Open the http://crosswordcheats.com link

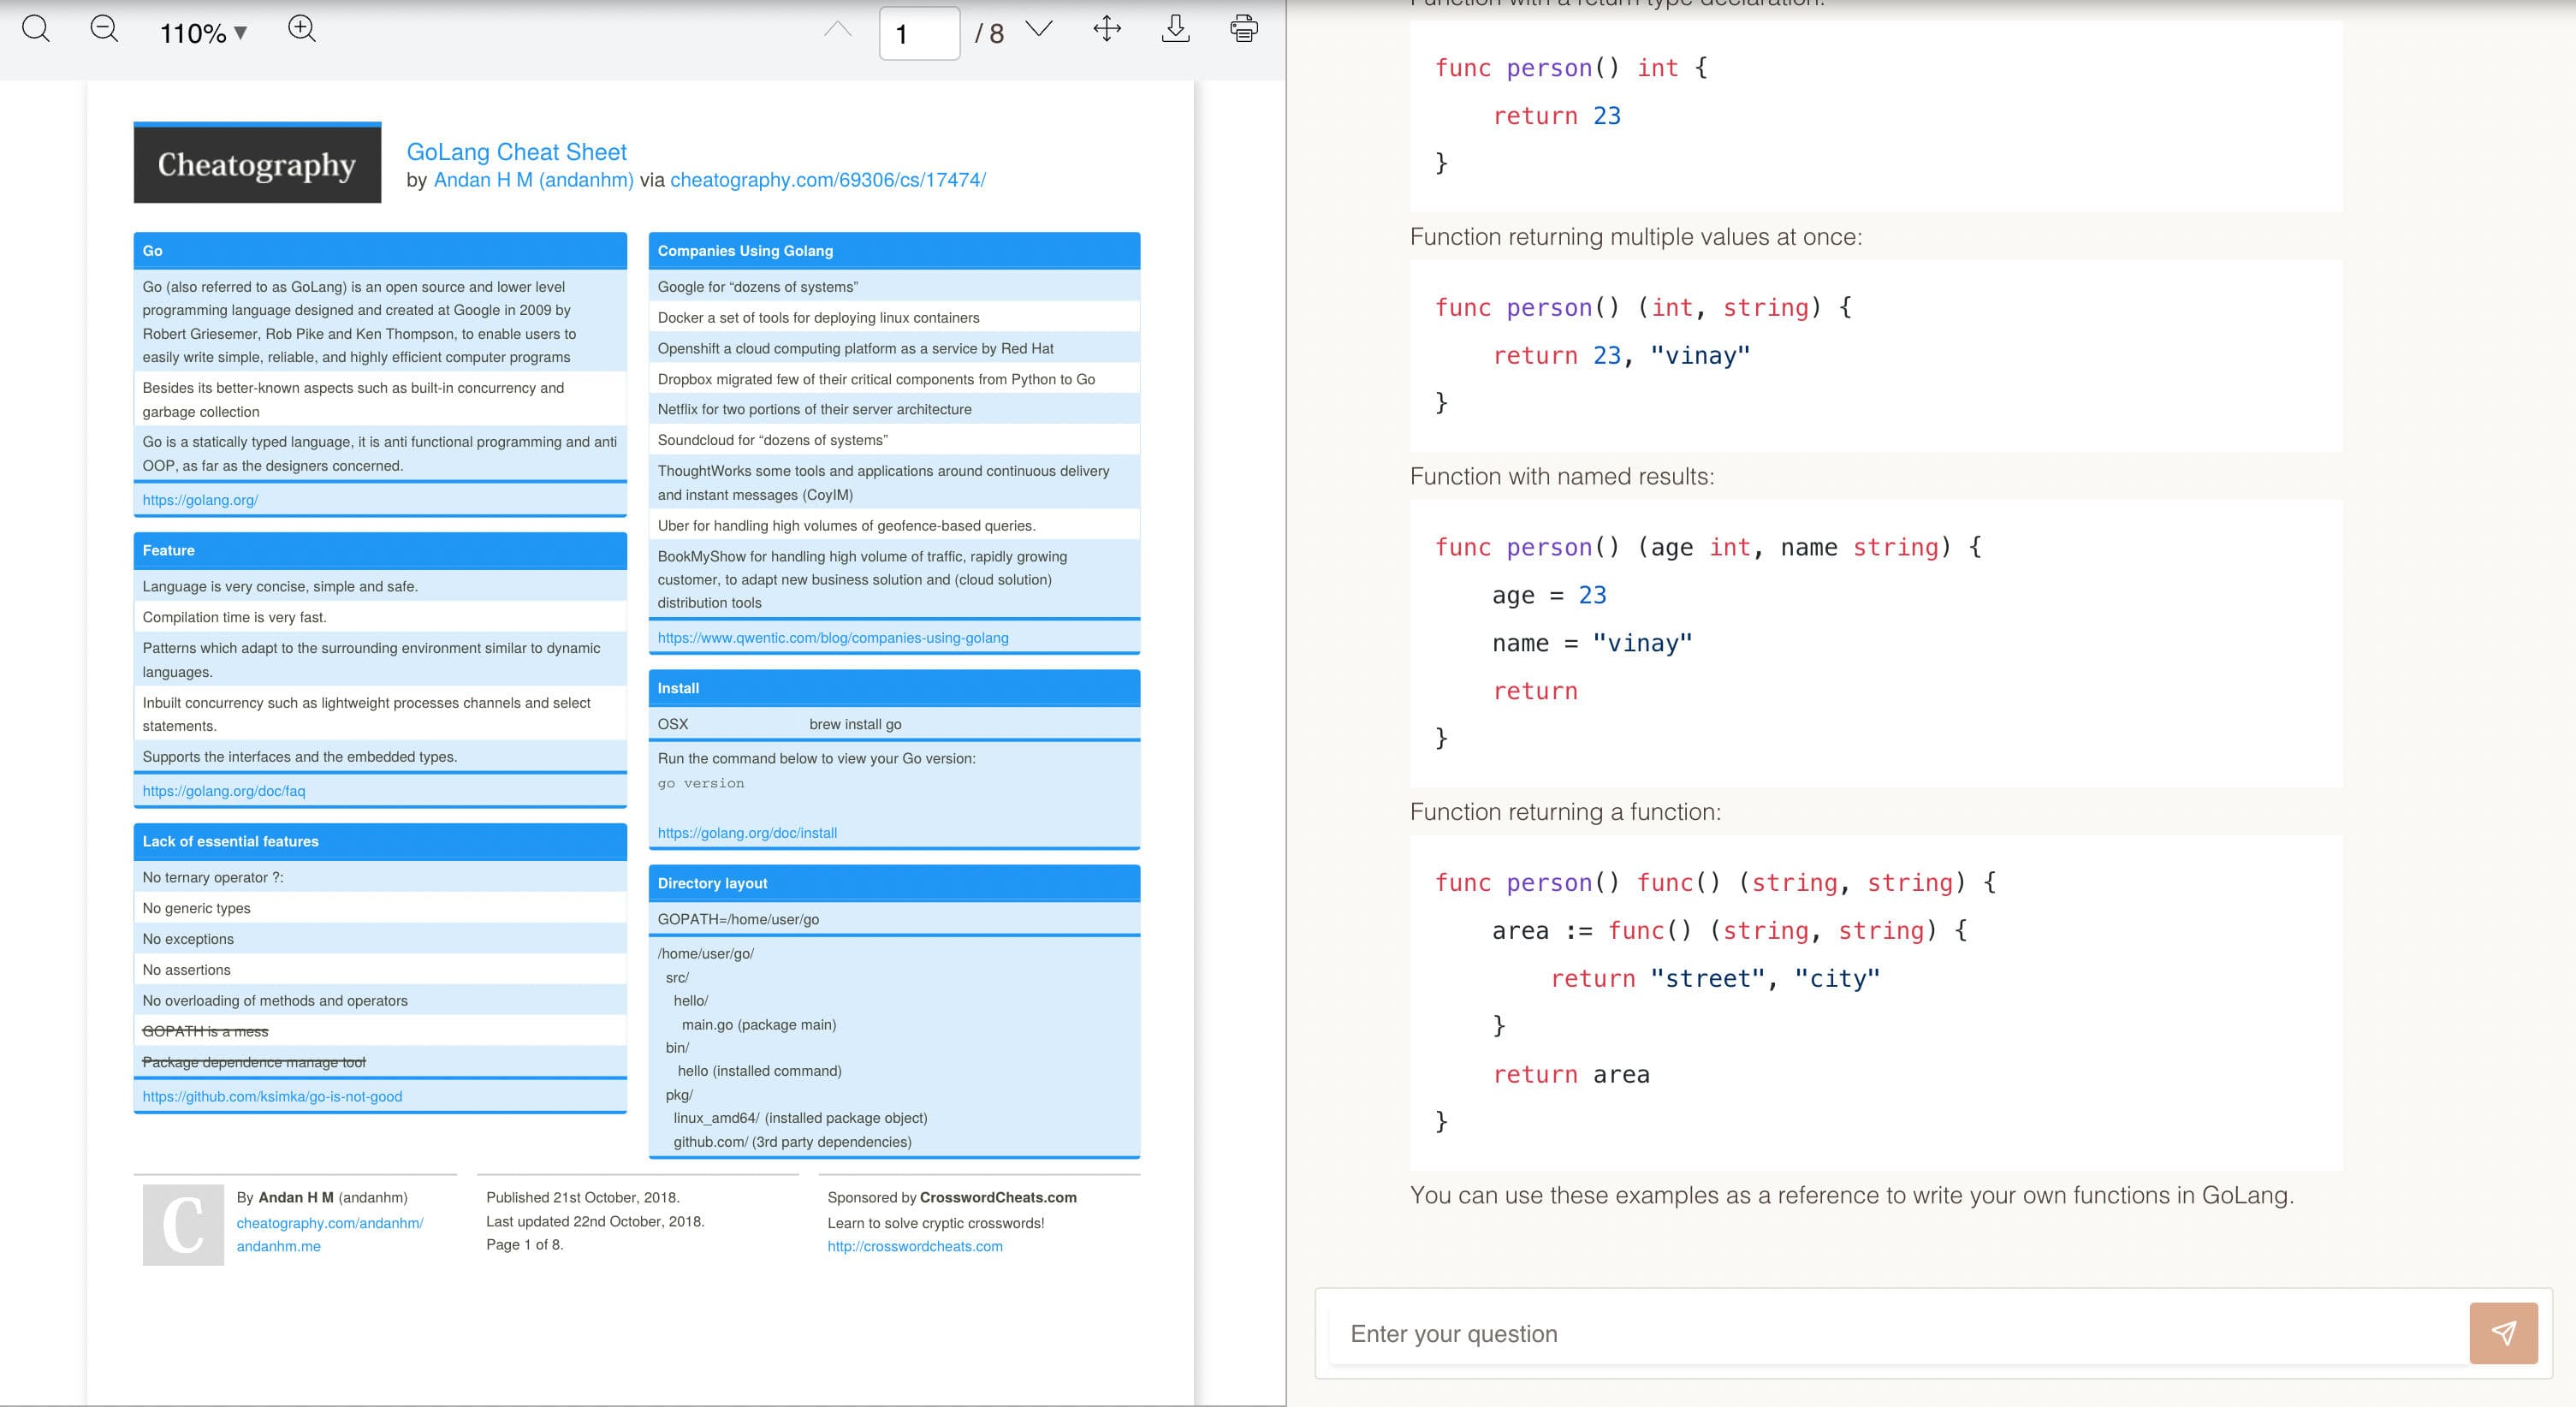pyautogui.click(x=915, y=1246)
